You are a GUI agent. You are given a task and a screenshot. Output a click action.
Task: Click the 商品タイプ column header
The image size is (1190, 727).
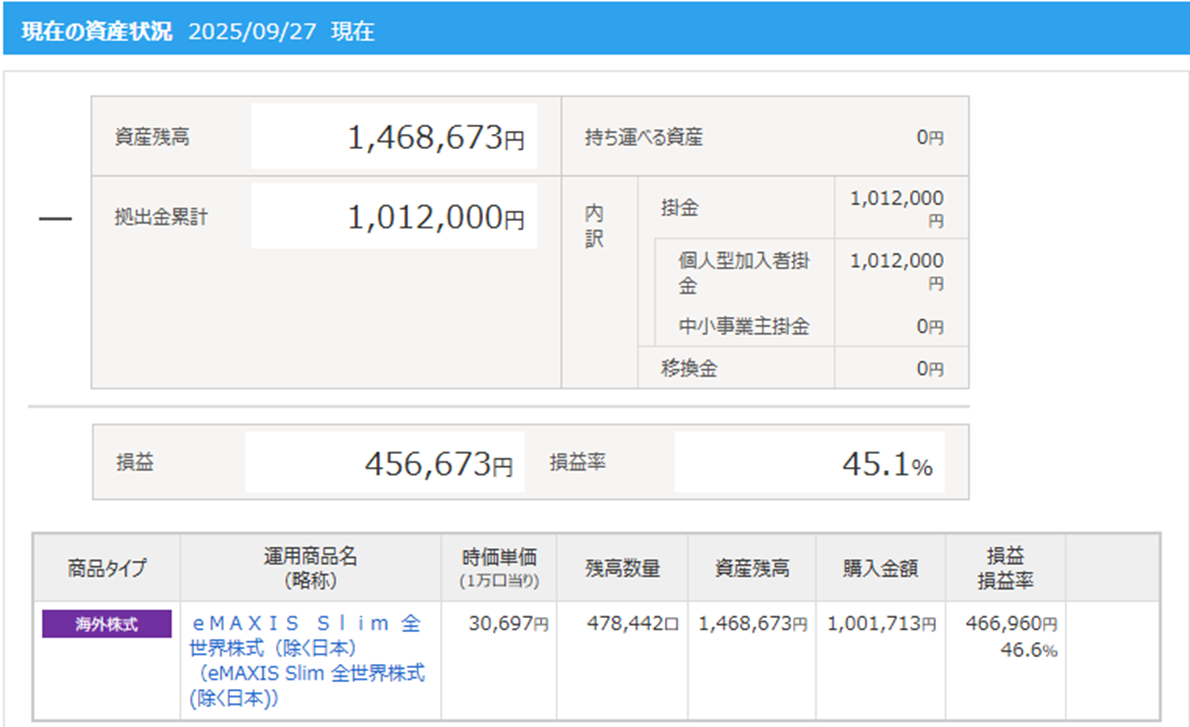107,568
